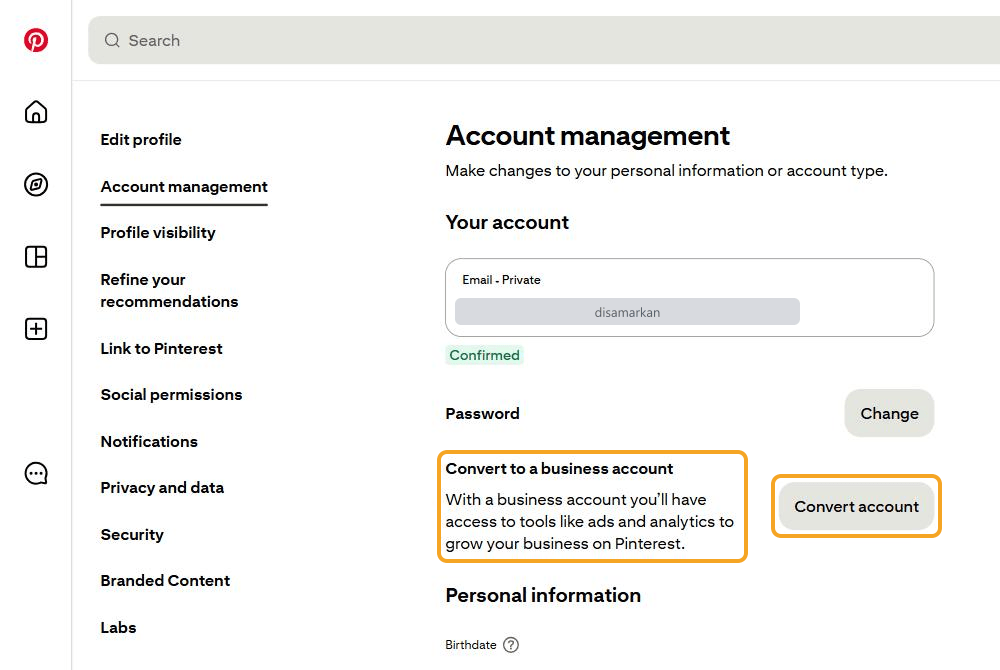Click the search magnifier icon
Image resolution: width=1000 pixels, height=670 pixels.
(112, 40)
